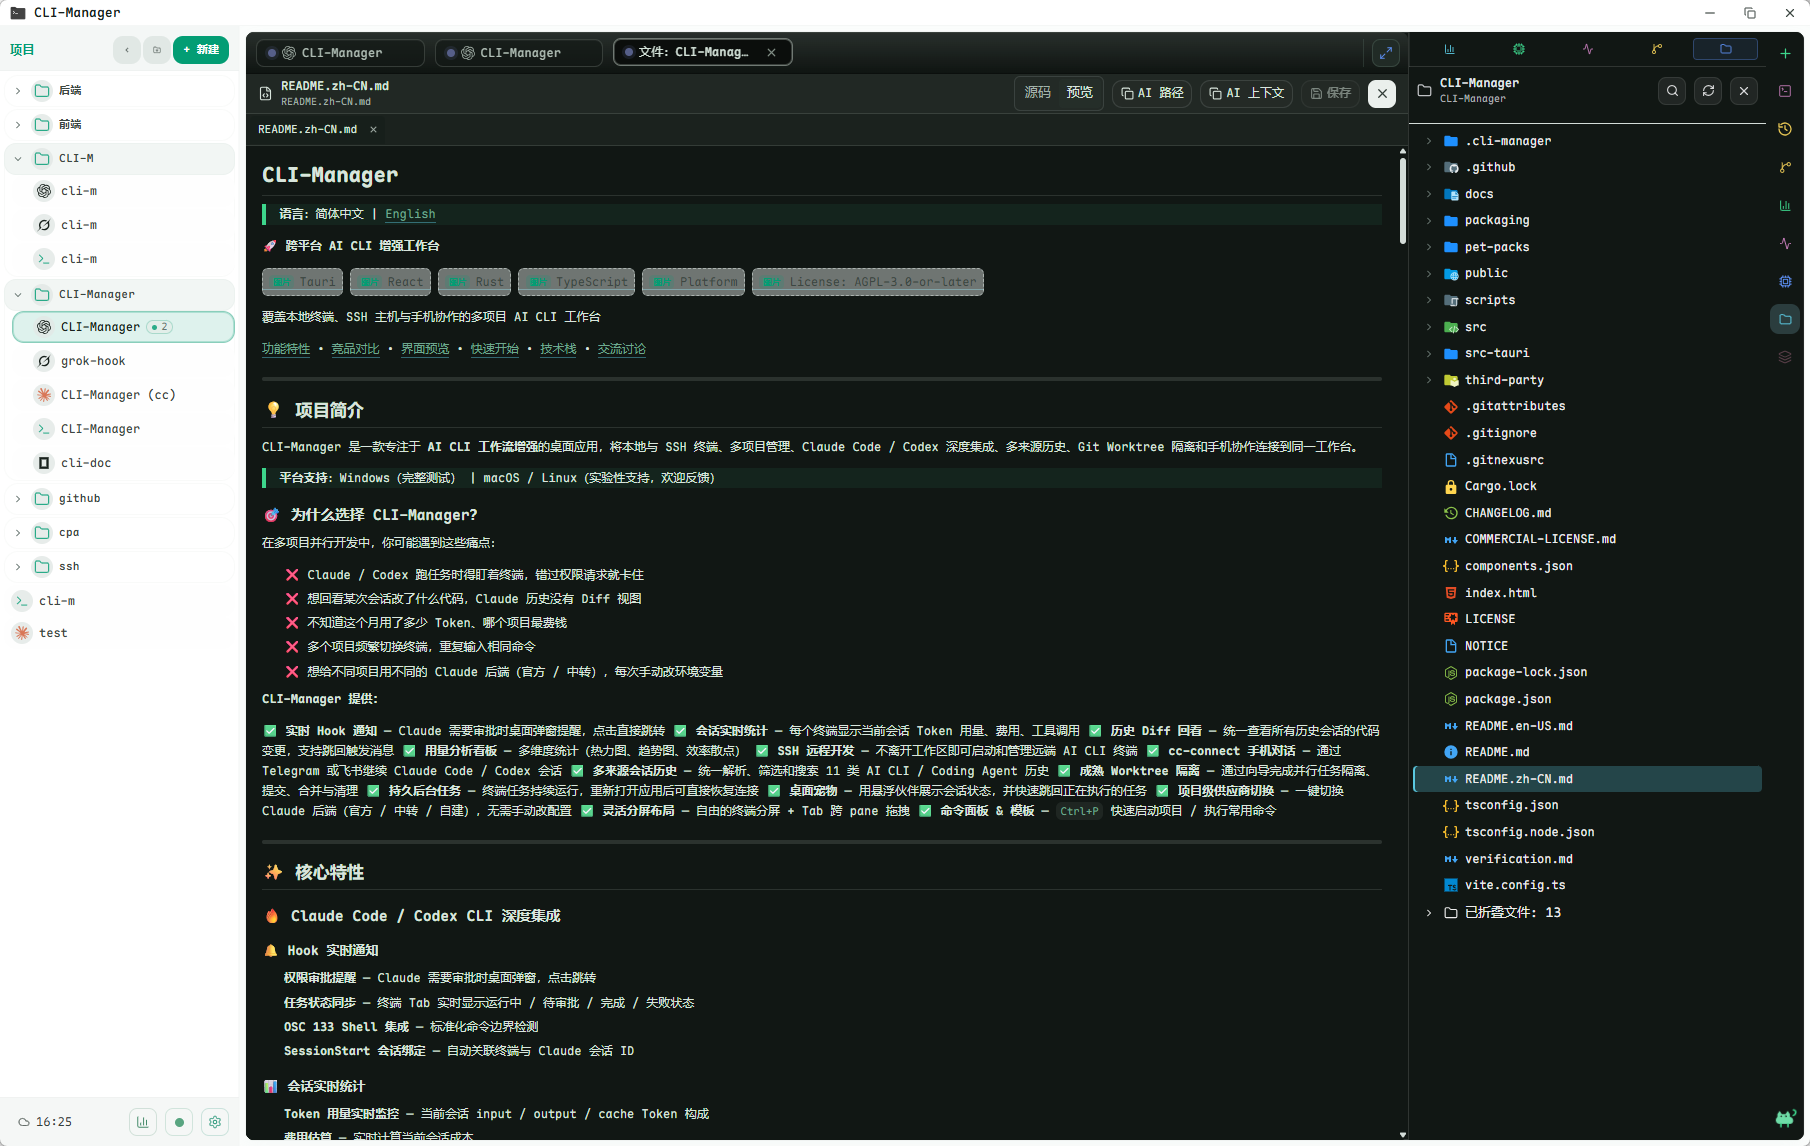This screenshot has width=1810, height=1146.
Task: Jump to the 竞品对比 section link
Action: tap(356, 349)
